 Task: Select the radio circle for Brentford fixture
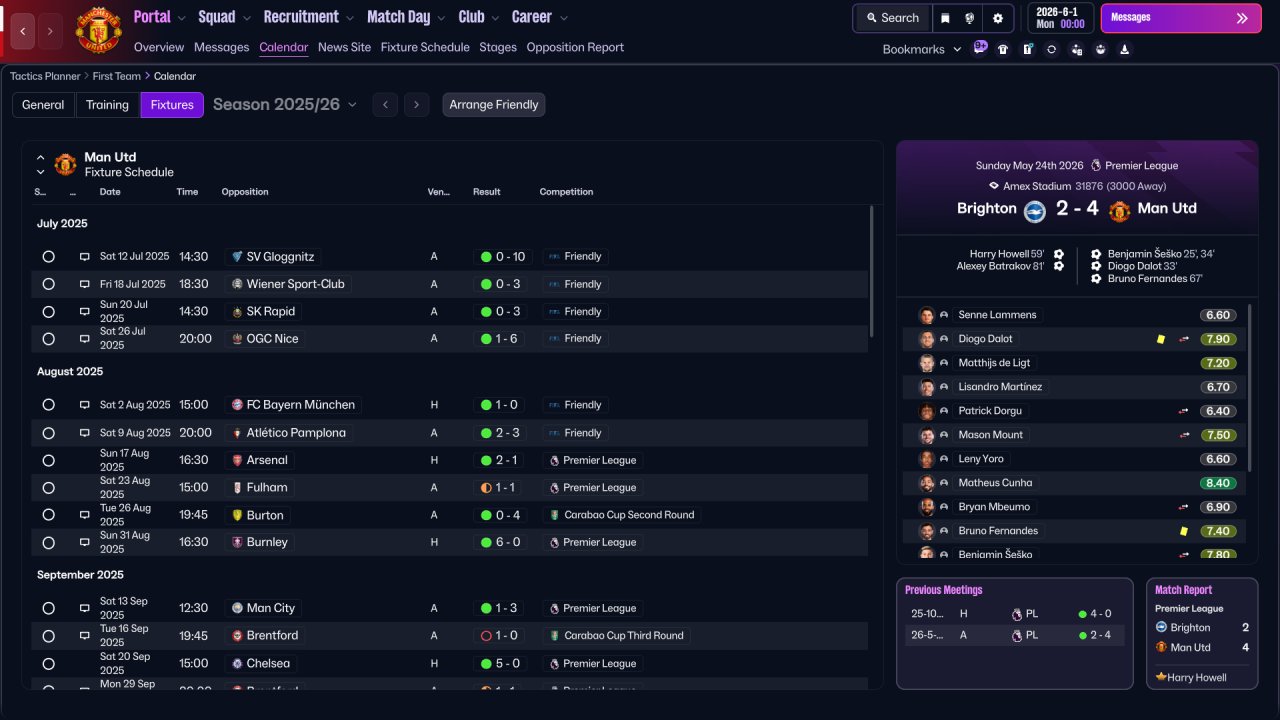tap(48, 636)
